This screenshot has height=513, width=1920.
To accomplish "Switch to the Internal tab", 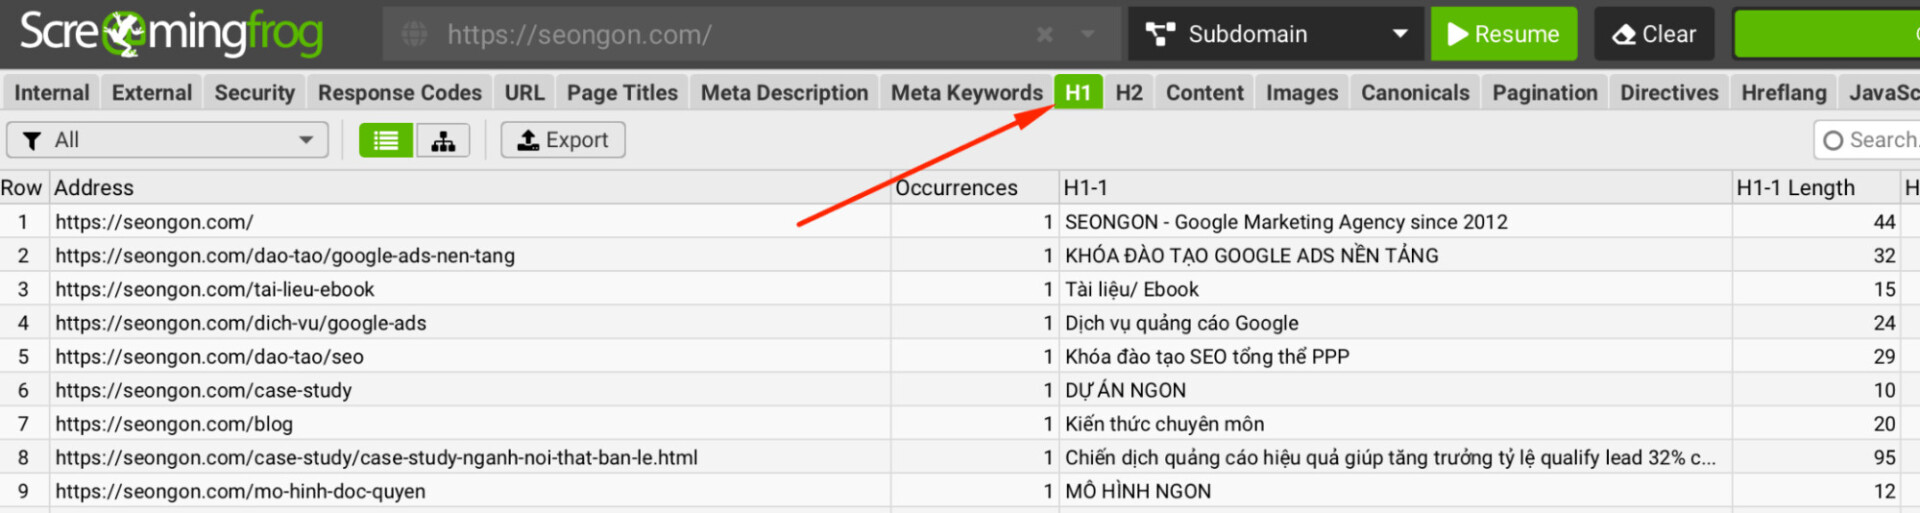I will [52, 92].
